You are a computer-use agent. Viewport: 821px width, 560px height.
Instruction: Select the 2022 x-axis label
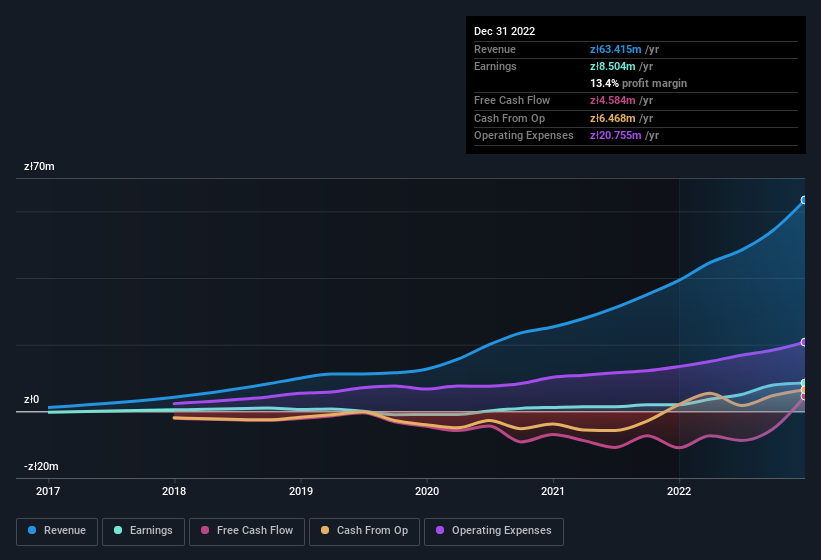click(679, 491)
